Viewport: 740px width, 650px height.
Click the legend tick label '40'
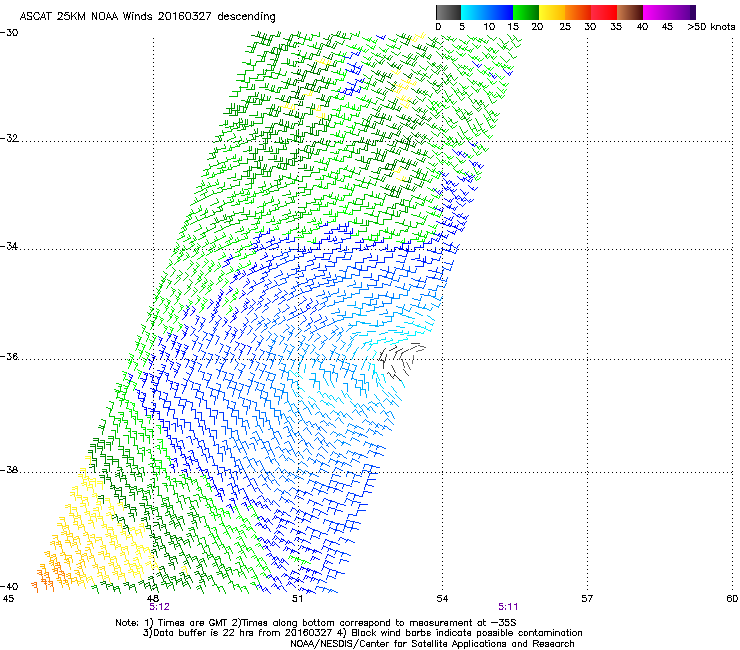click(642, 27)
